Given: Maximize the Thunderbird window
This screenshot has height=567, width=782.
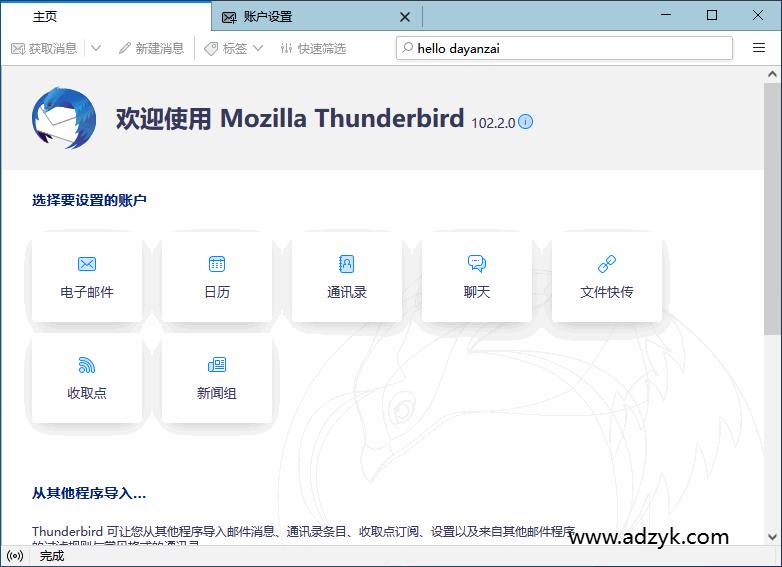Looking at the screenshot, I should [712, 15].
